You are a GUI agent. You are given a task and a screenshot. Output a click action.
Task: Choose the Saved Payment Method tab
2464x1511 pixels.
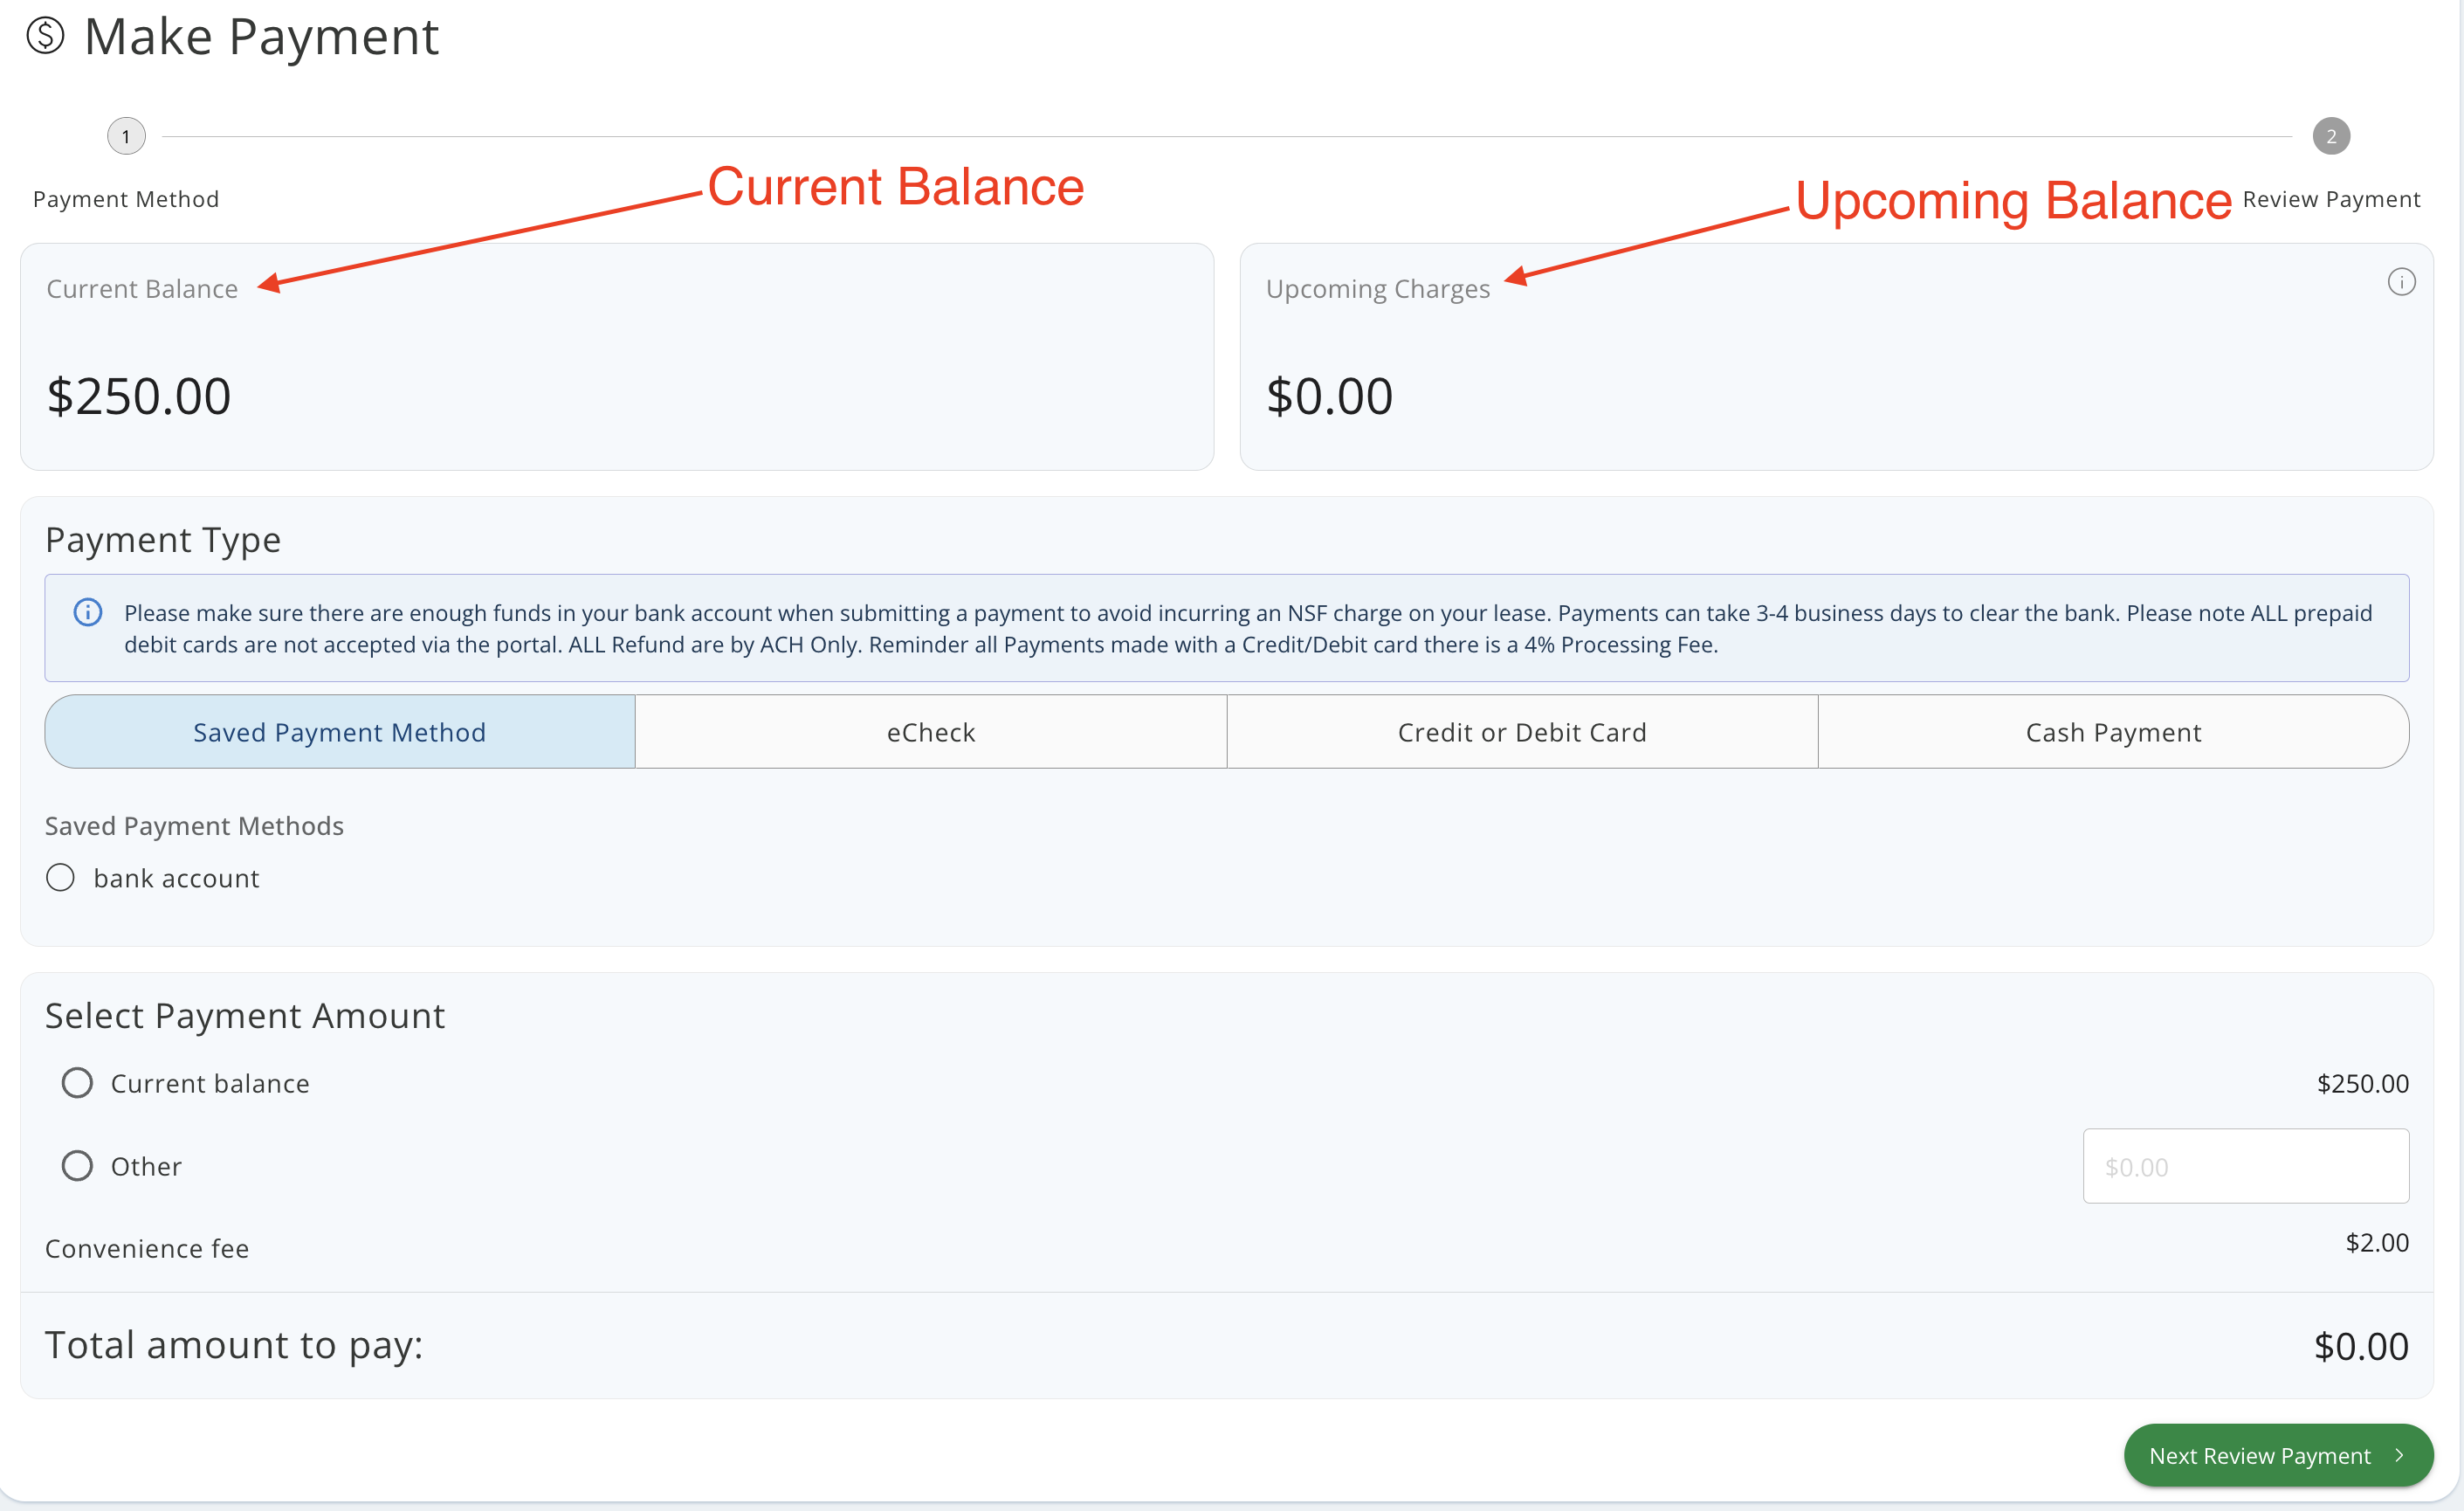[x=340, y=732]
